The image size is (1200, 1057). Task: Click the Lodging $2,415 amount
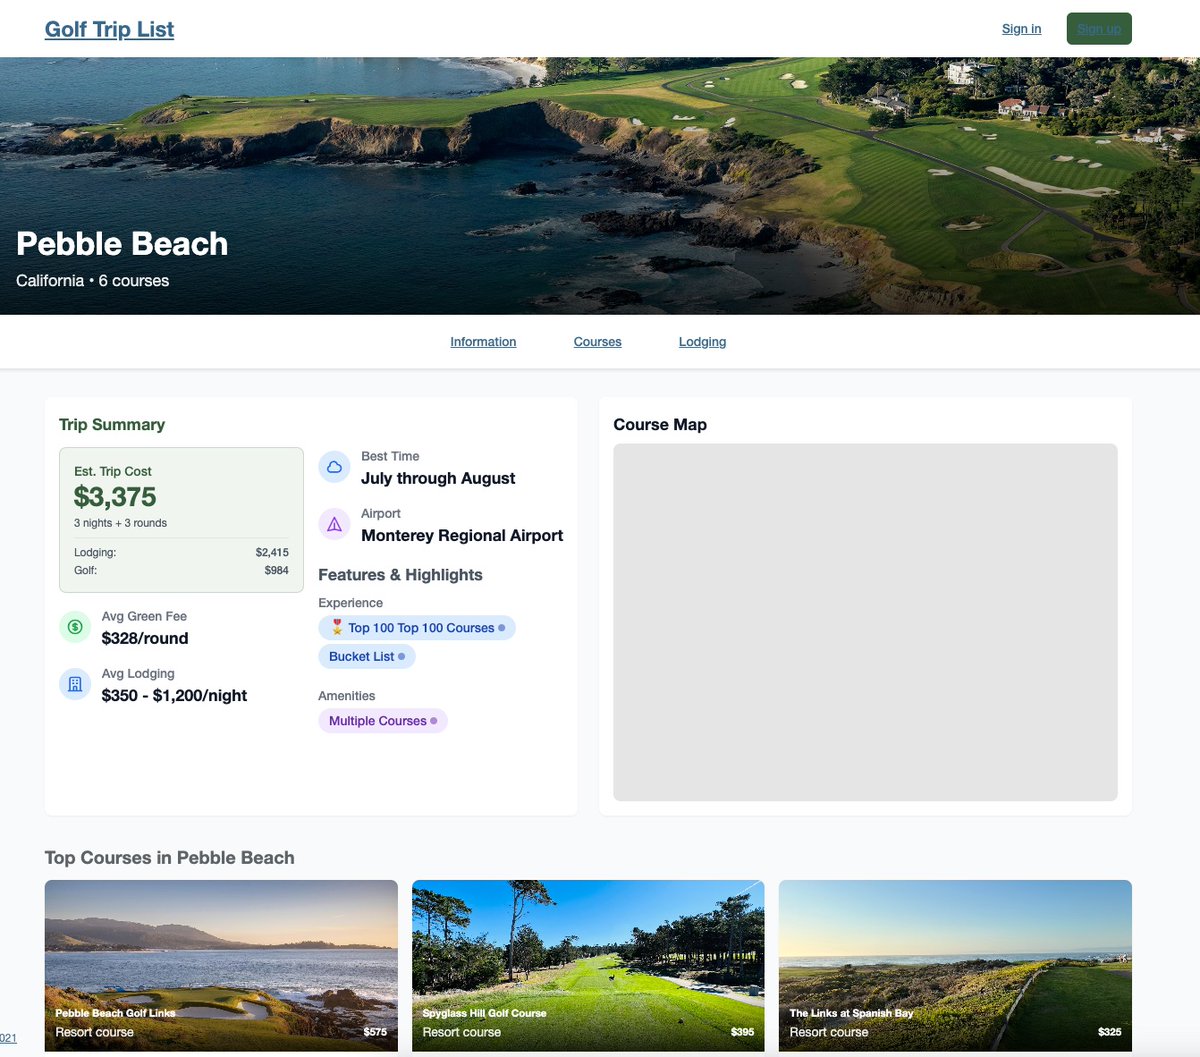coord(272,552)
